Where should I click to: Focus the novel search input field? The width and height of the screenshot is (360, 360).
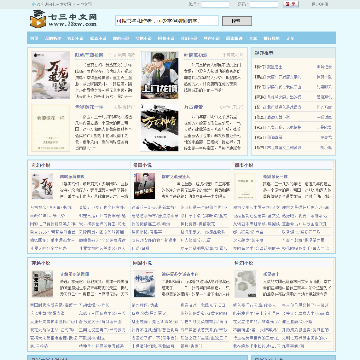167,21
